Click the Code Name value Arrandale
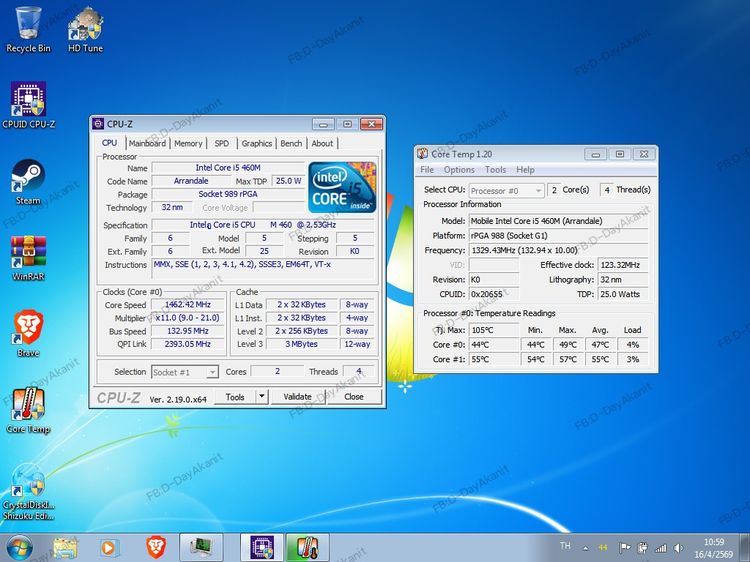Screen dimensions: 750x562 click(191, 181)
